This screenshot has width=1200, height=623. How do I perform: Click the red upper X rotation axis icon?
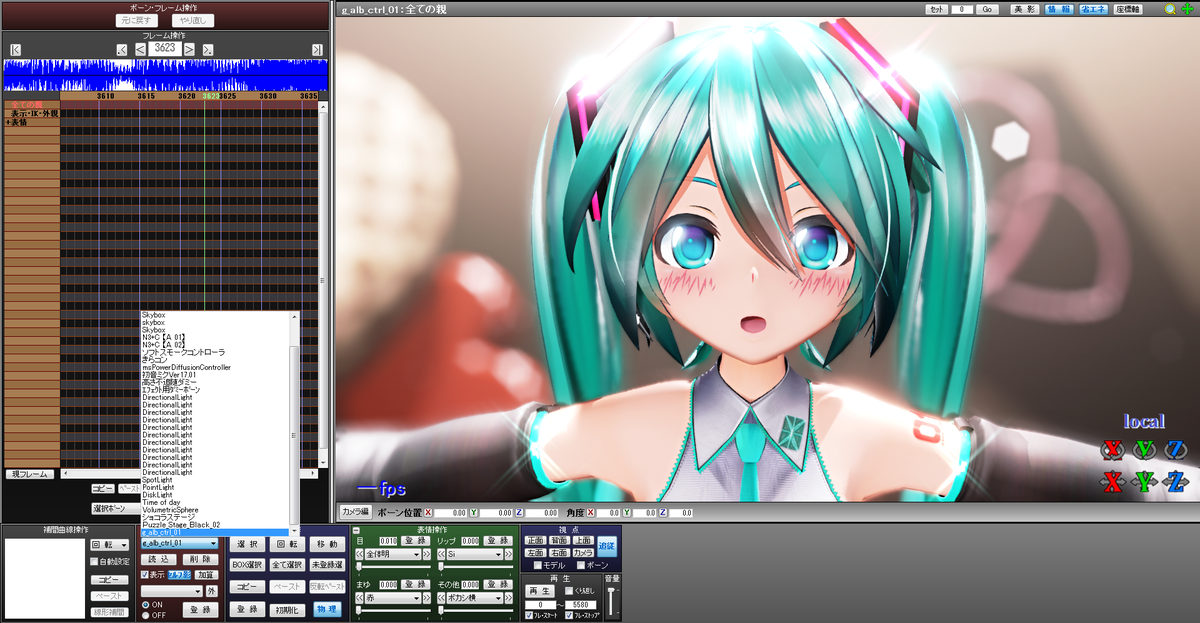1112,448
